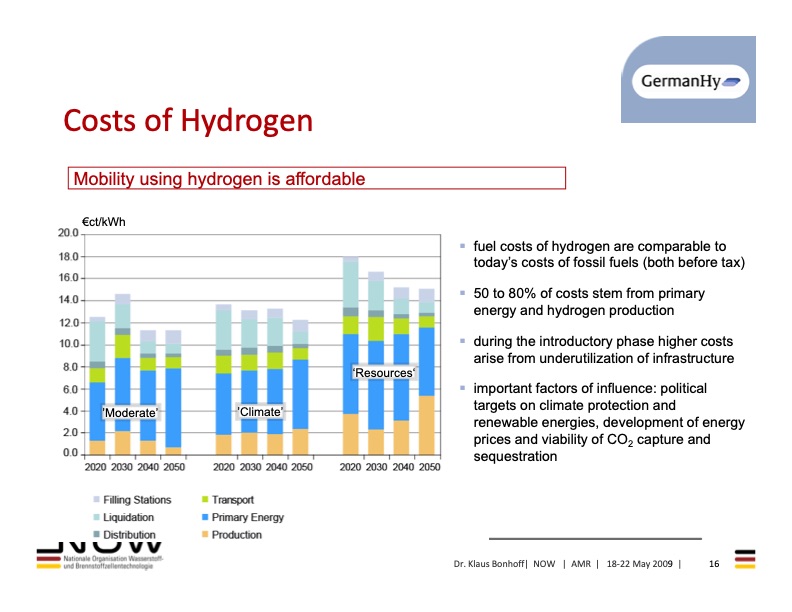Click the bullet about fuel costs of hydrogen
Image resolution: width=792 pixels, height=612 pixels.
[609, 254]
